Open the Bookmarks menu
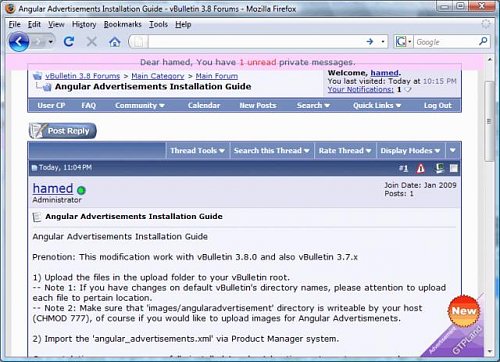This screenshot has width=500, height=362. 122,24
